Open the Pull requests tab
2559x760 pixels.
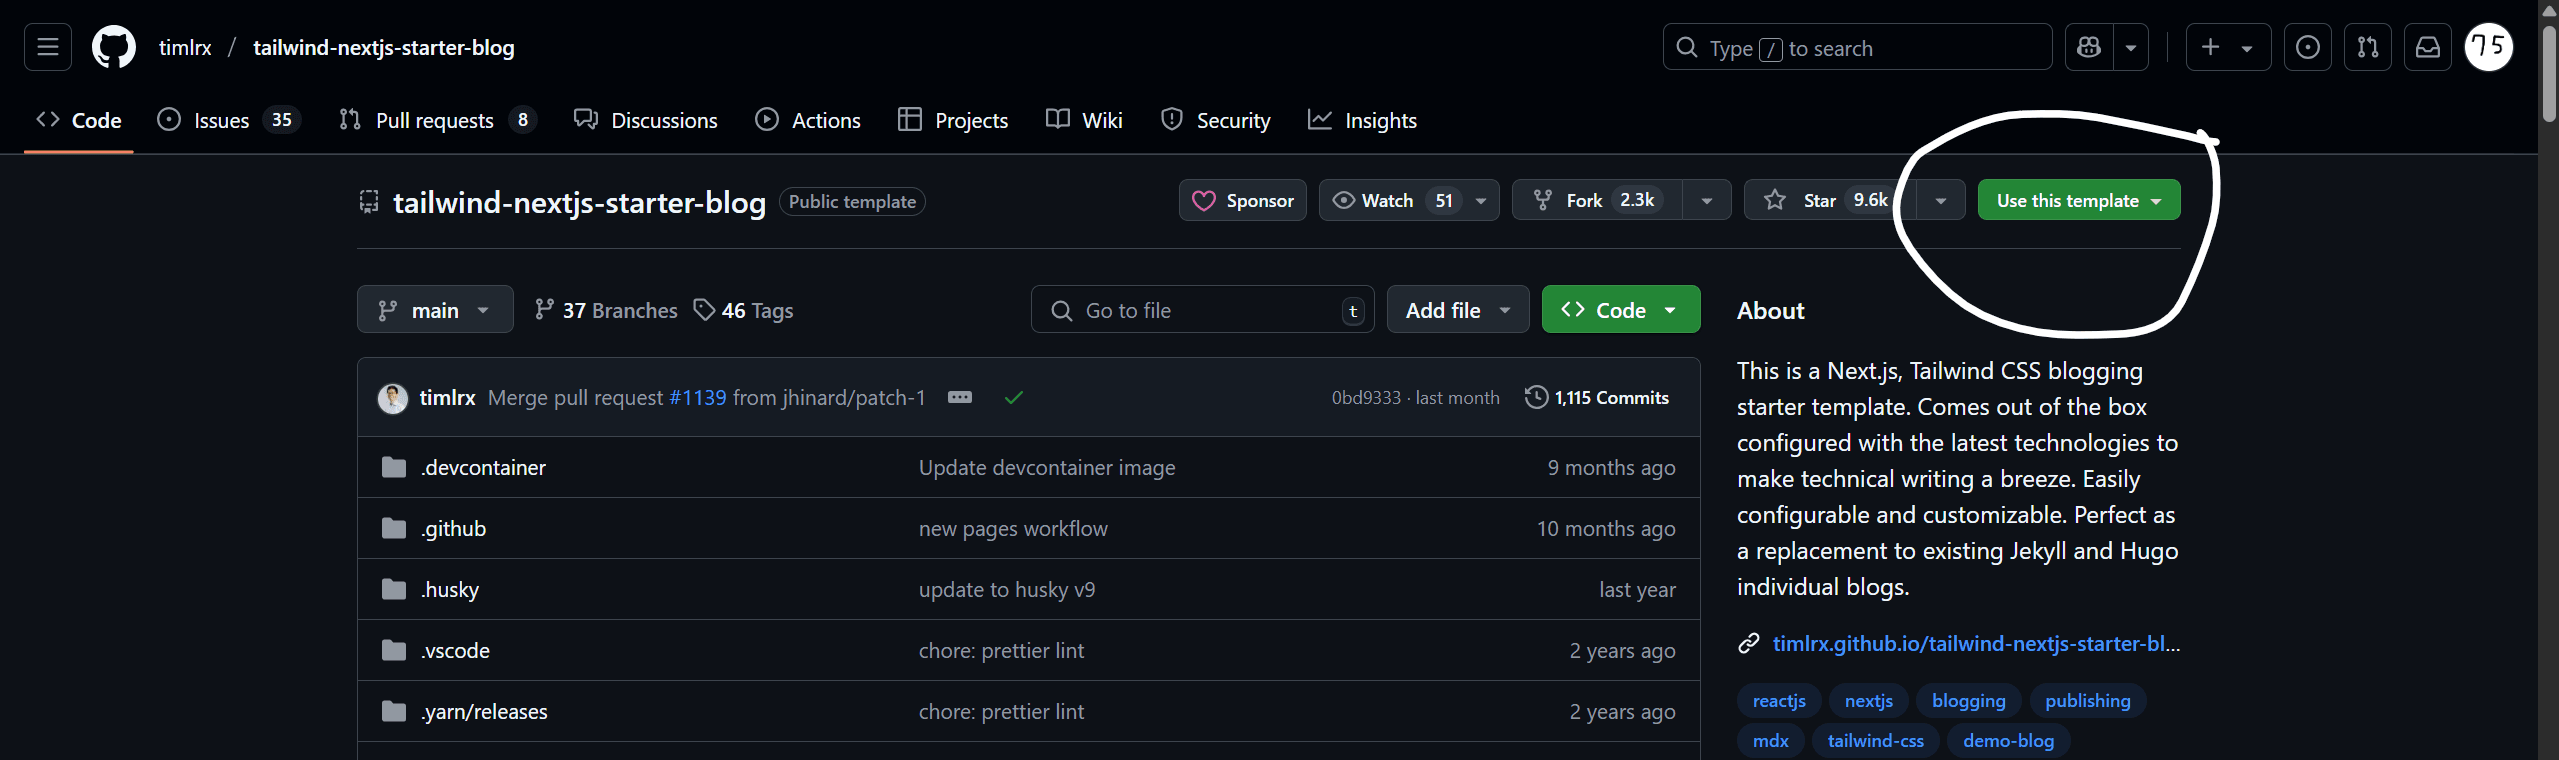coord(438,120)
